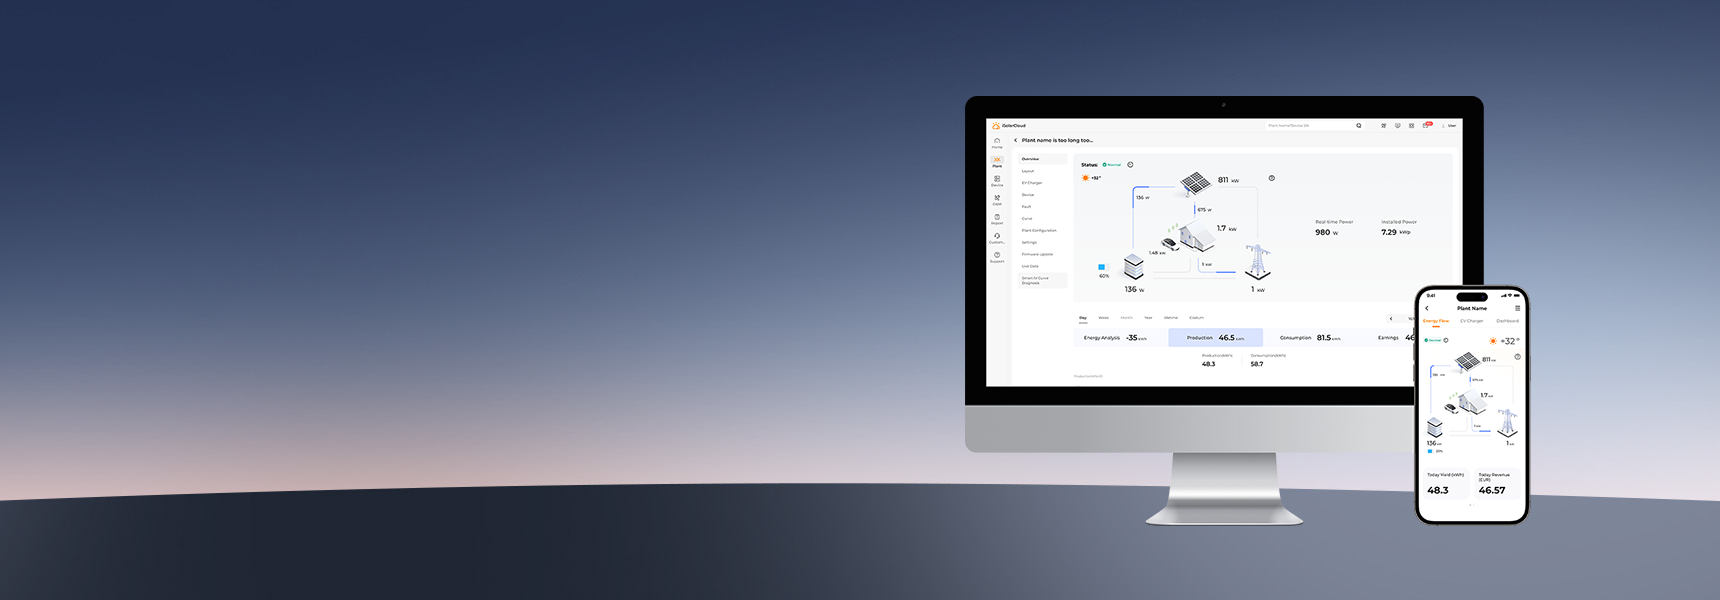Click the help question icon beside 811 kW
The height and width of the screenshot is (600, 1720).
pyautogui.click(x=1271, y=178)
